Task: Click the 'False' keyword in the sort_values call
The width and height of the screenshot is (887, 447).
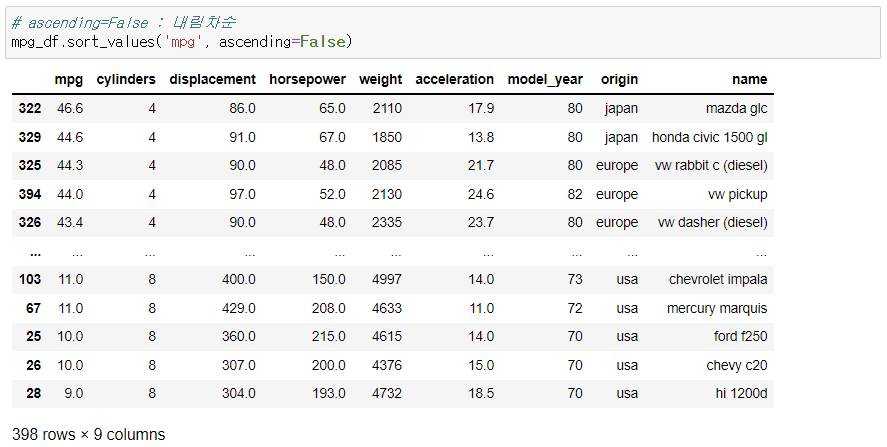Action: pyautogui.click(x=322, y=42)
